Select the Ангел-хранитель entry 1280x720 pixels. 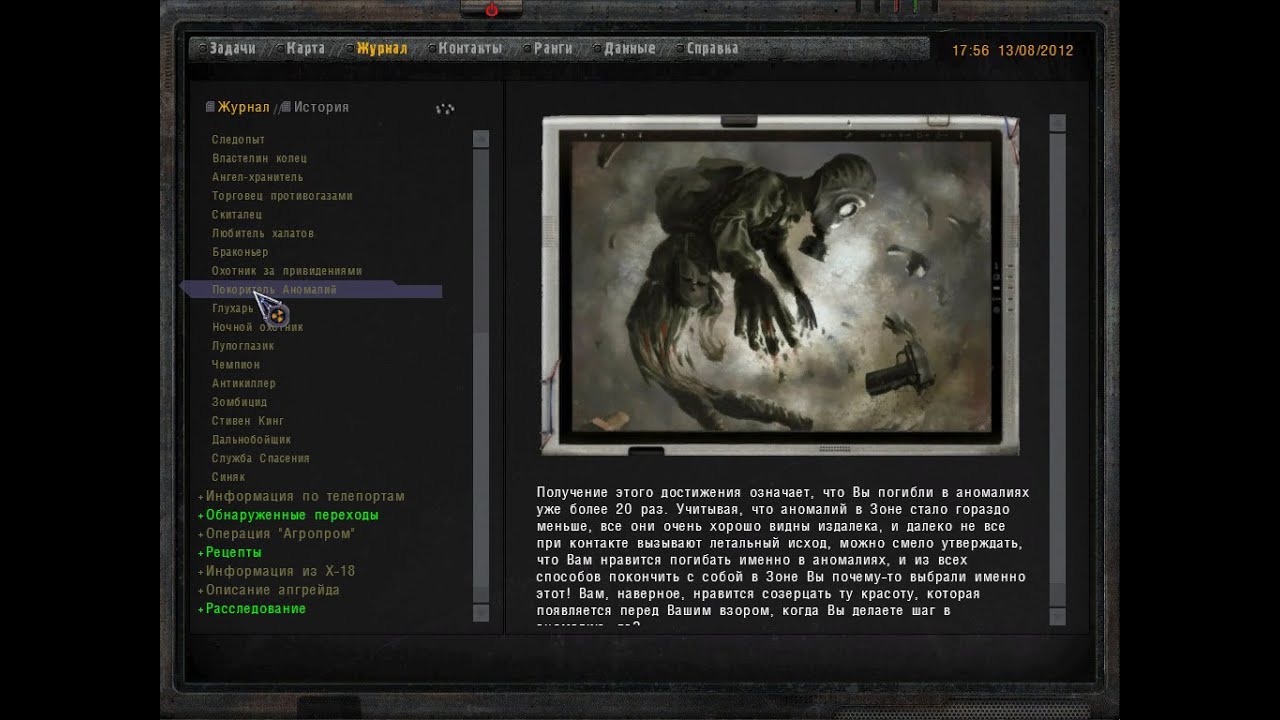(x=257, y=177)
